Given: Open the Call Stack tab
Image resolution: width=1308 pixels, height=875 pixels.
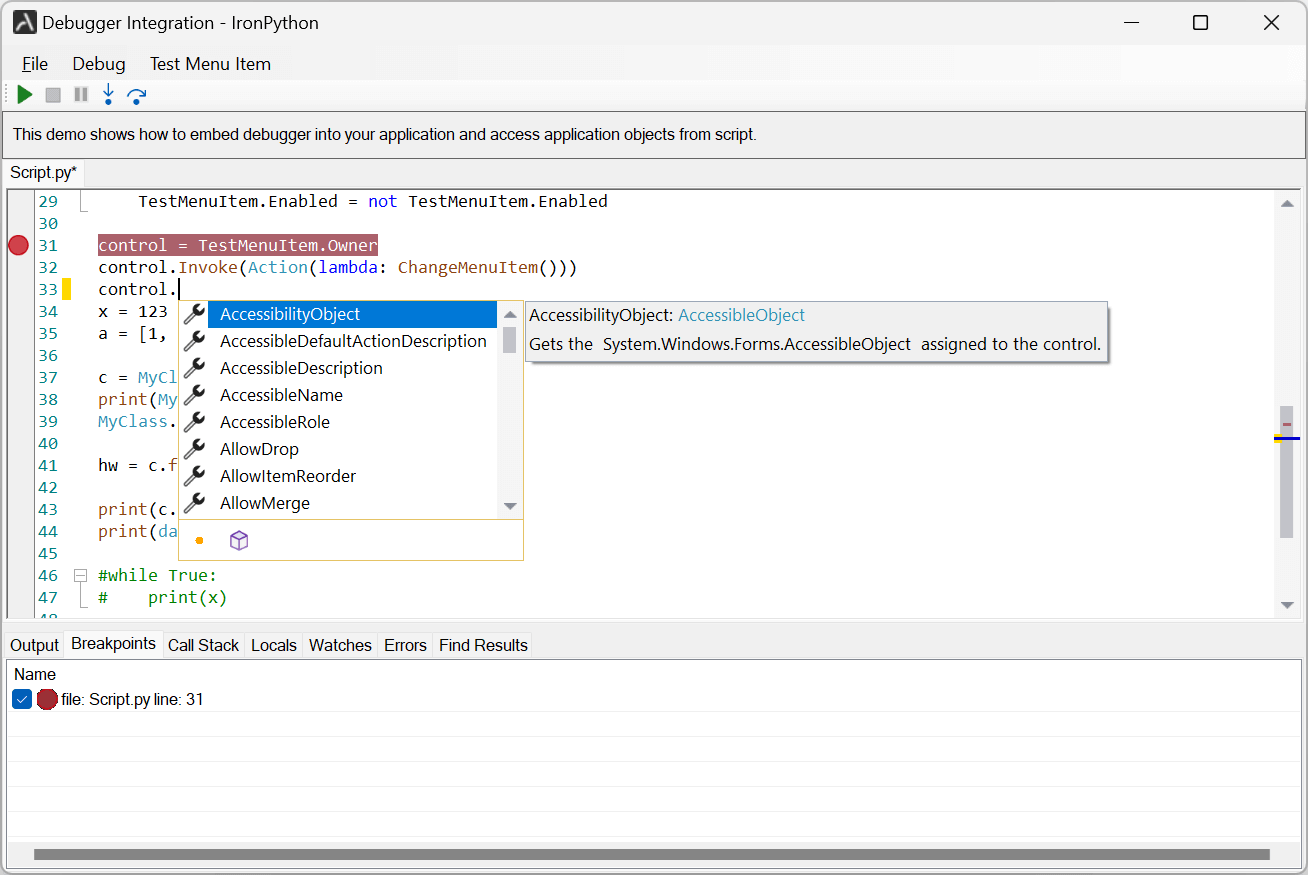Looking at the screenshot, I should pos(203,645).
